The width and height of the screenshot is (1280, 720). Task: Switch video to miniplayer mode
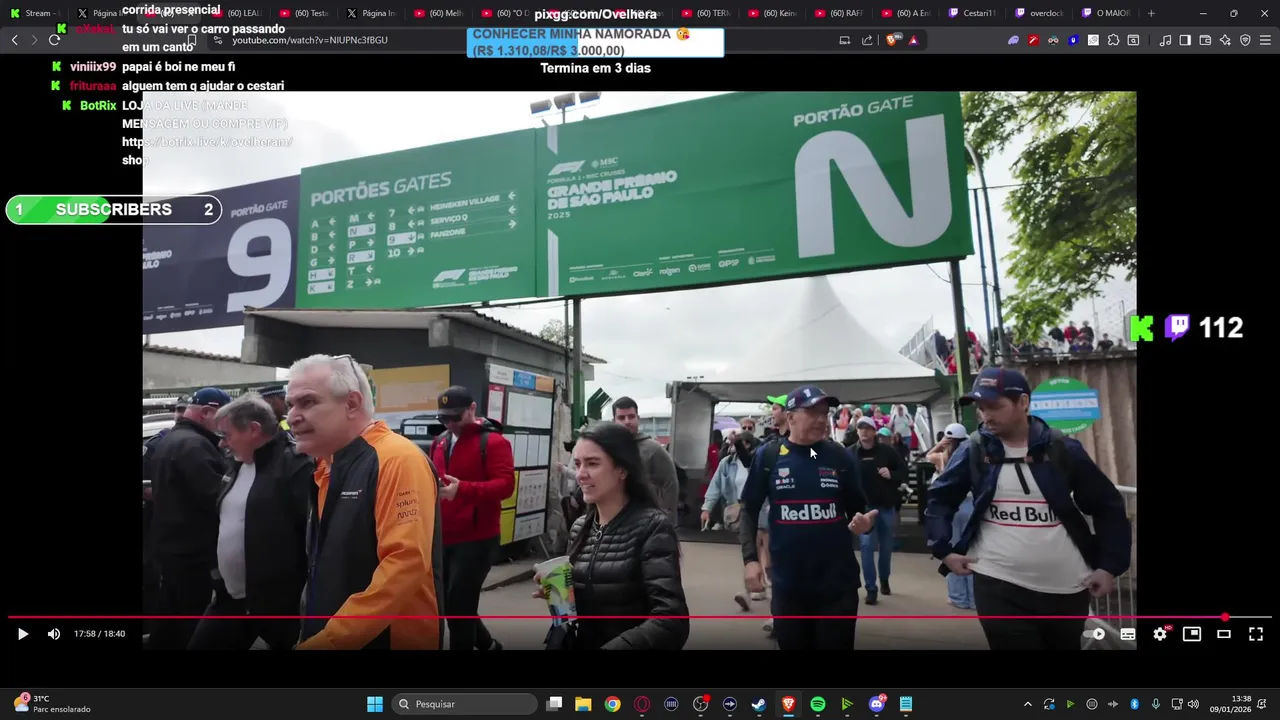click(x=1192, y=634)
